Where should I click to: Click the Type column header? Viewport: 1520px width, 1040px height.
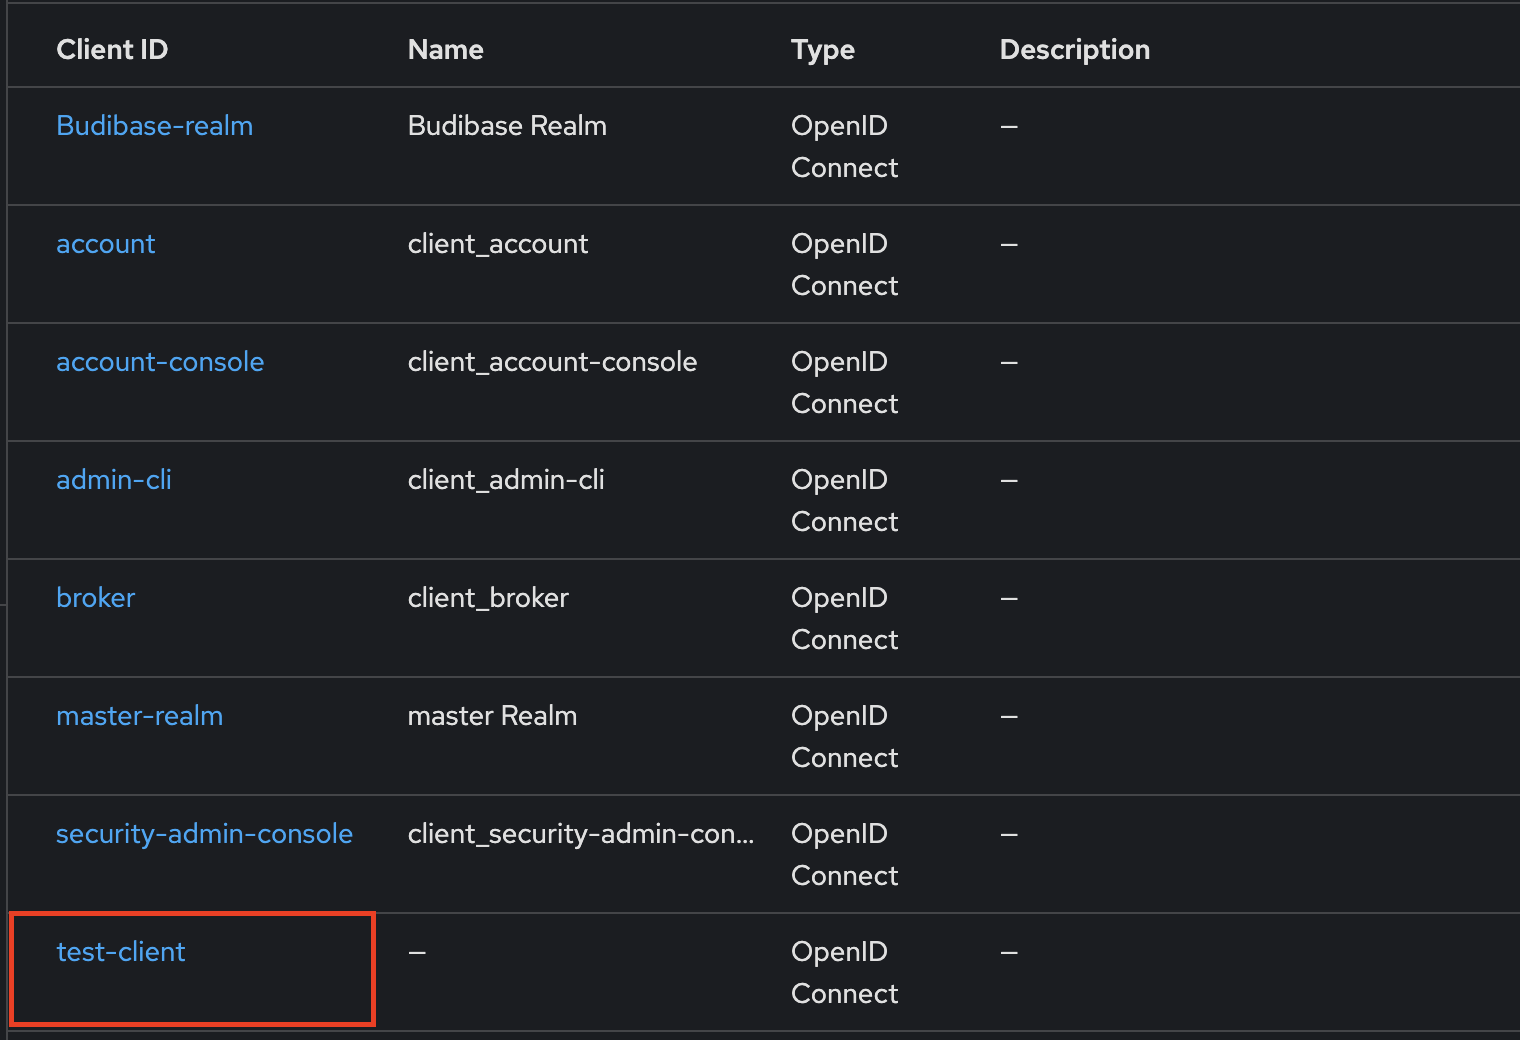click(823, 50)
